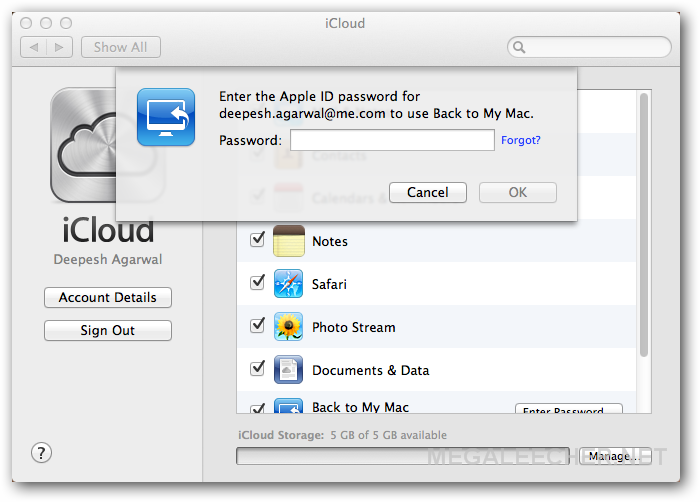The width and height of the screenshot is (700, 502).
Task: Go back with the left arrow button
Action: point(33,47)
